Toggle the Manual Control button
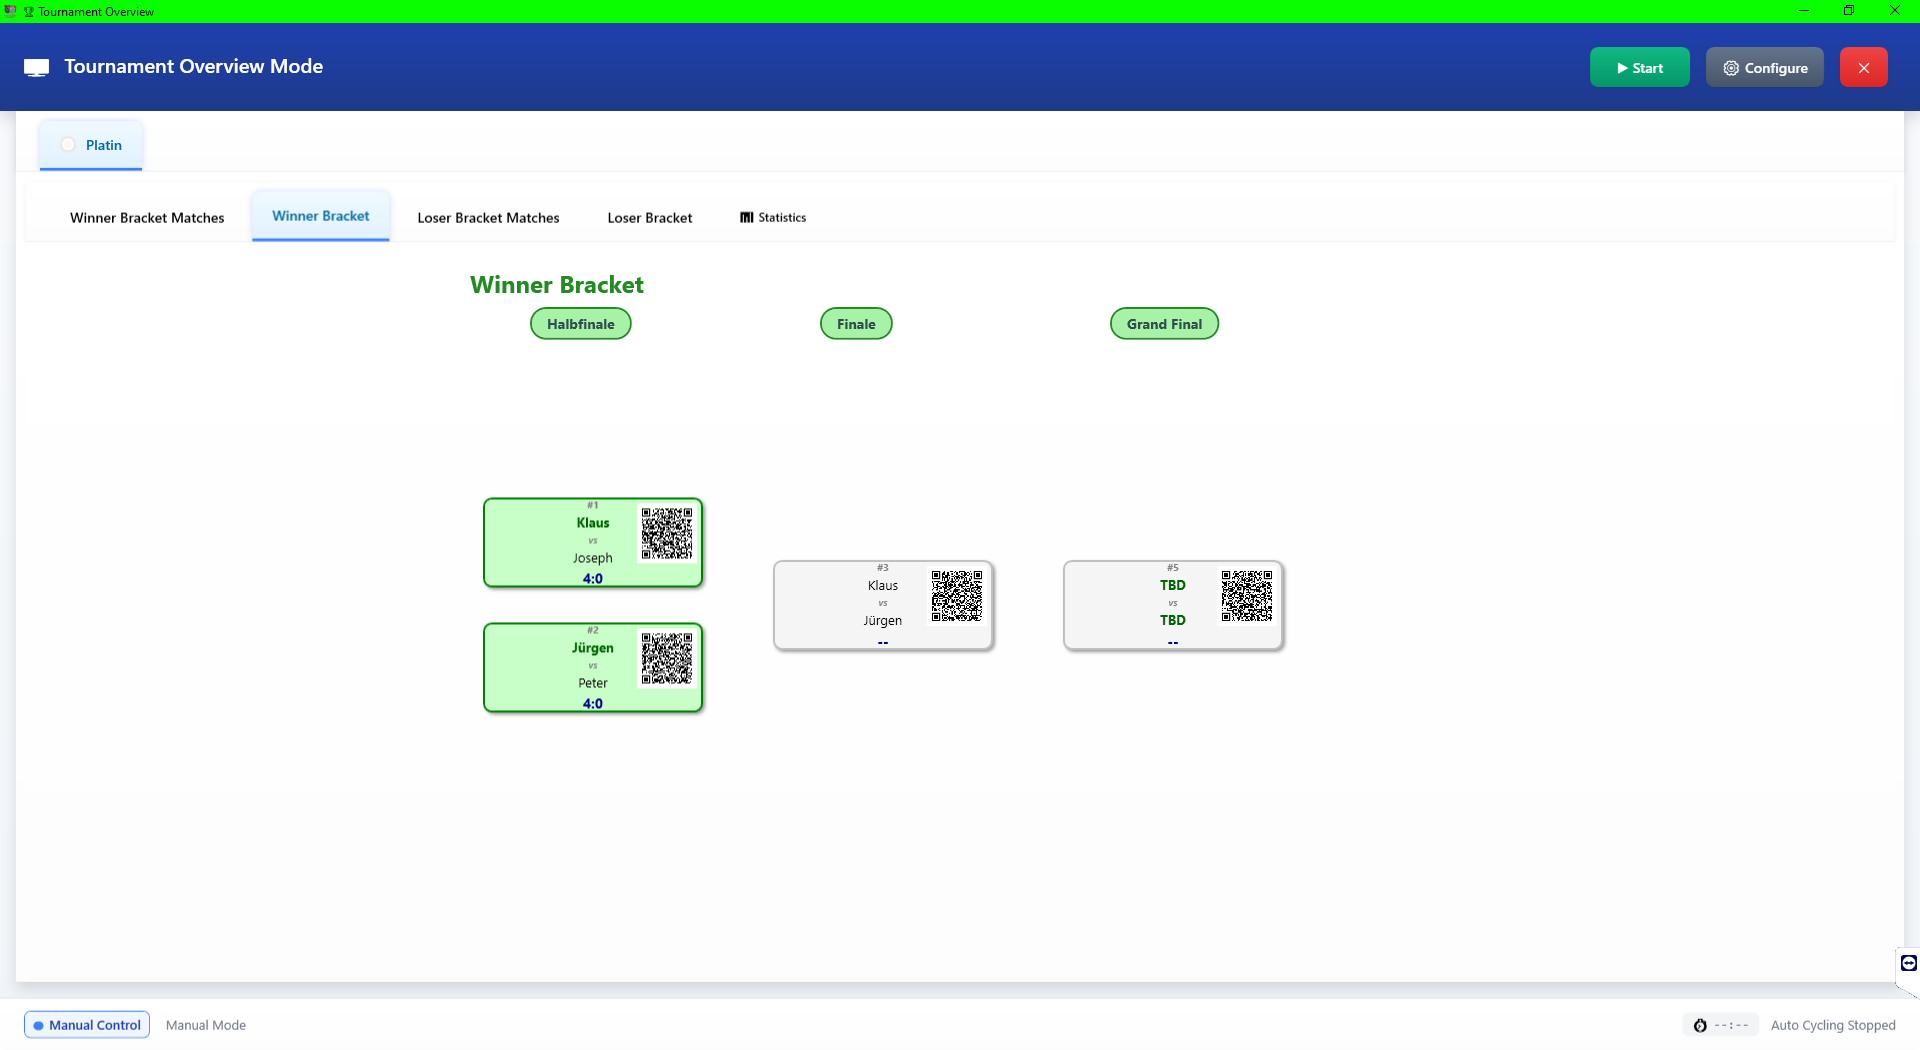Screen dimensions: 1920x1050 (x=87, y=1024)
